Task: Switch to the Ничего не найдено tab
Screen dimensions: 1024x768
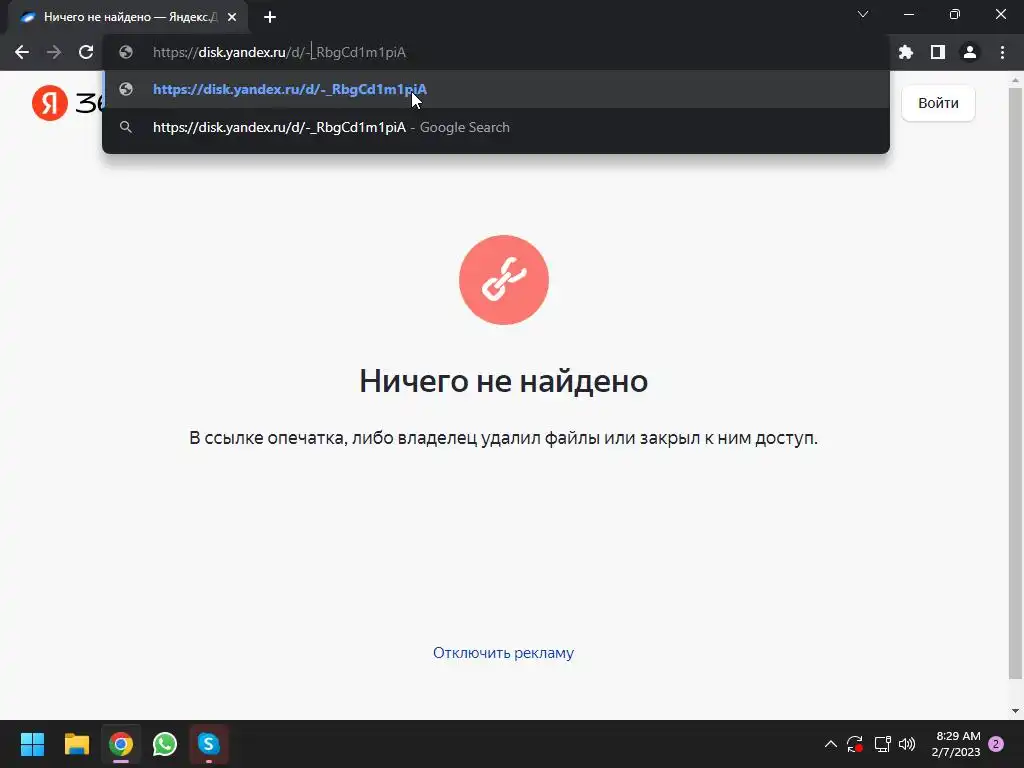Action: pos(129,17)
